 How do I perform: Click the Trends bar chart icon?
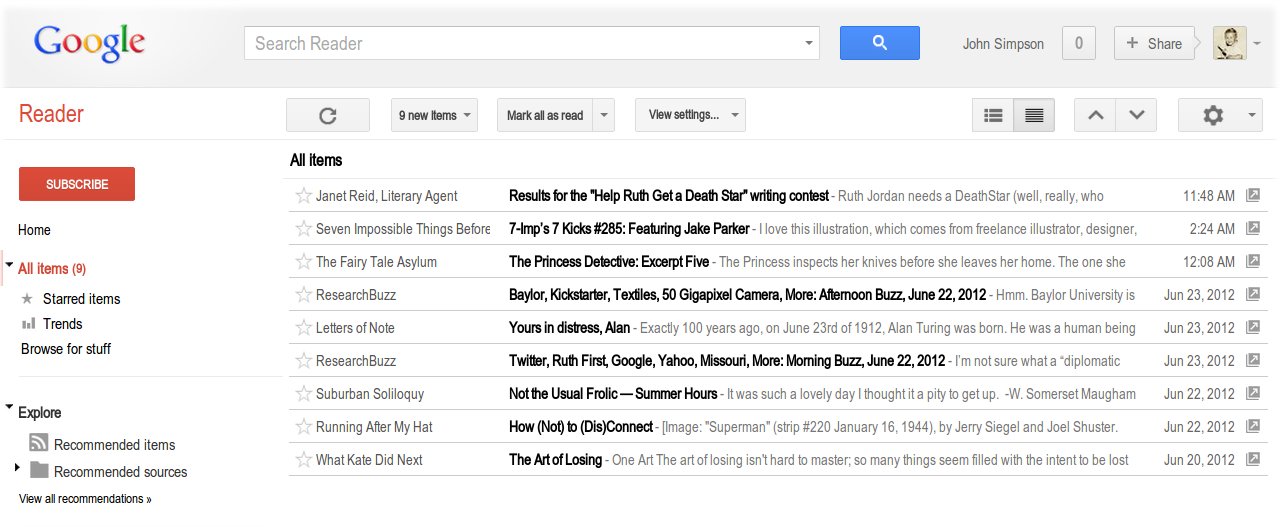tap(28, 323)
